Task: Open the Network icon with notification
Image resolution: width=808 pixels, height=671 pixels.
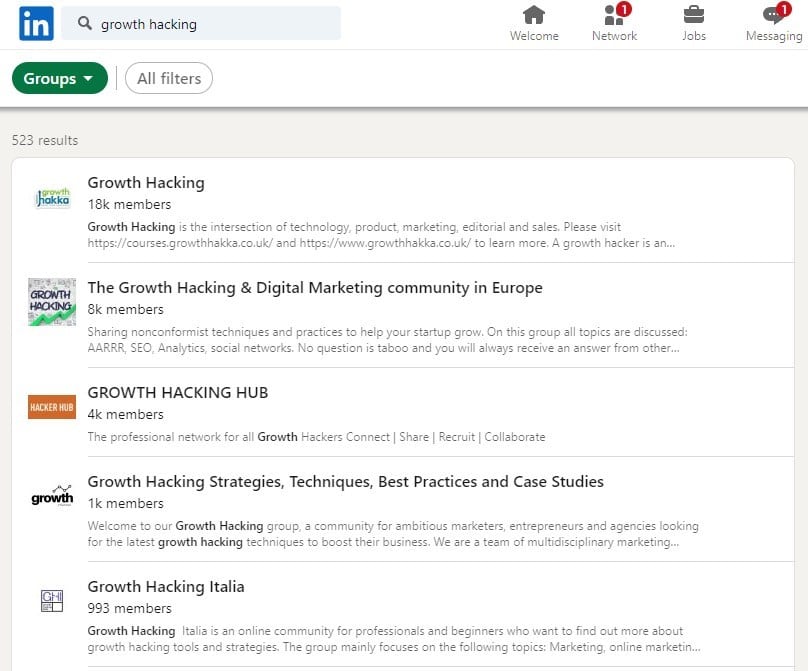Action: (617, 14)
